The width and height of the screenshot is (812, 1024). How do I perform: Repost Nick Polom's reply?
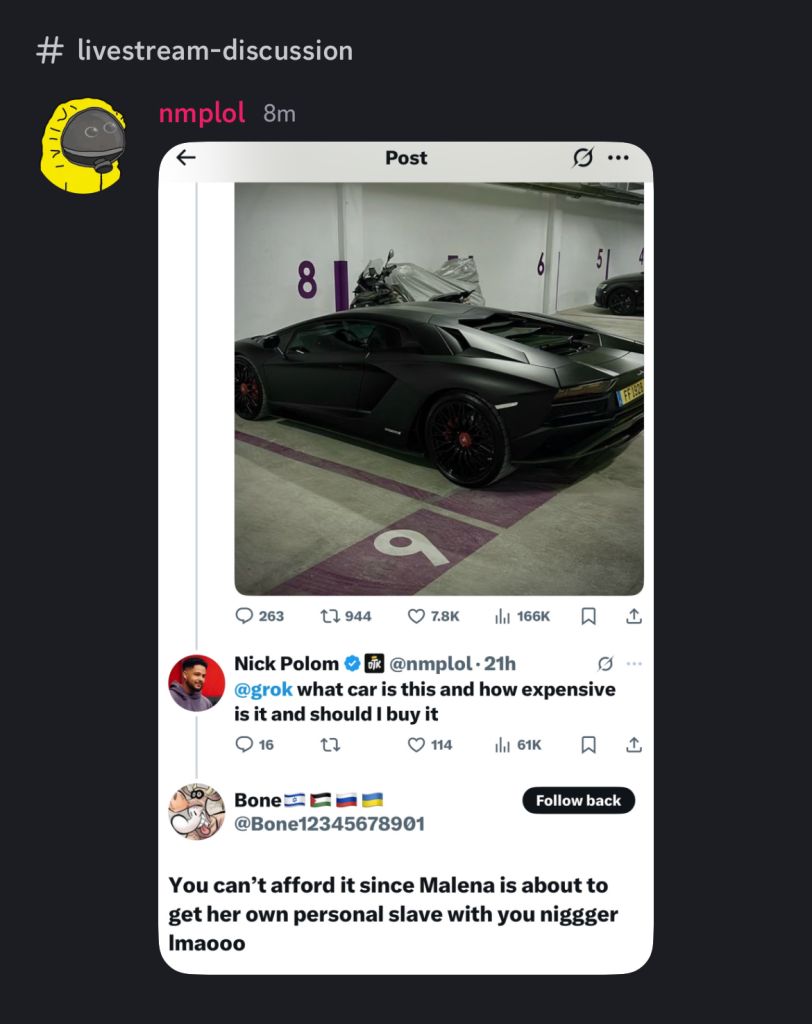click(328, 744)
